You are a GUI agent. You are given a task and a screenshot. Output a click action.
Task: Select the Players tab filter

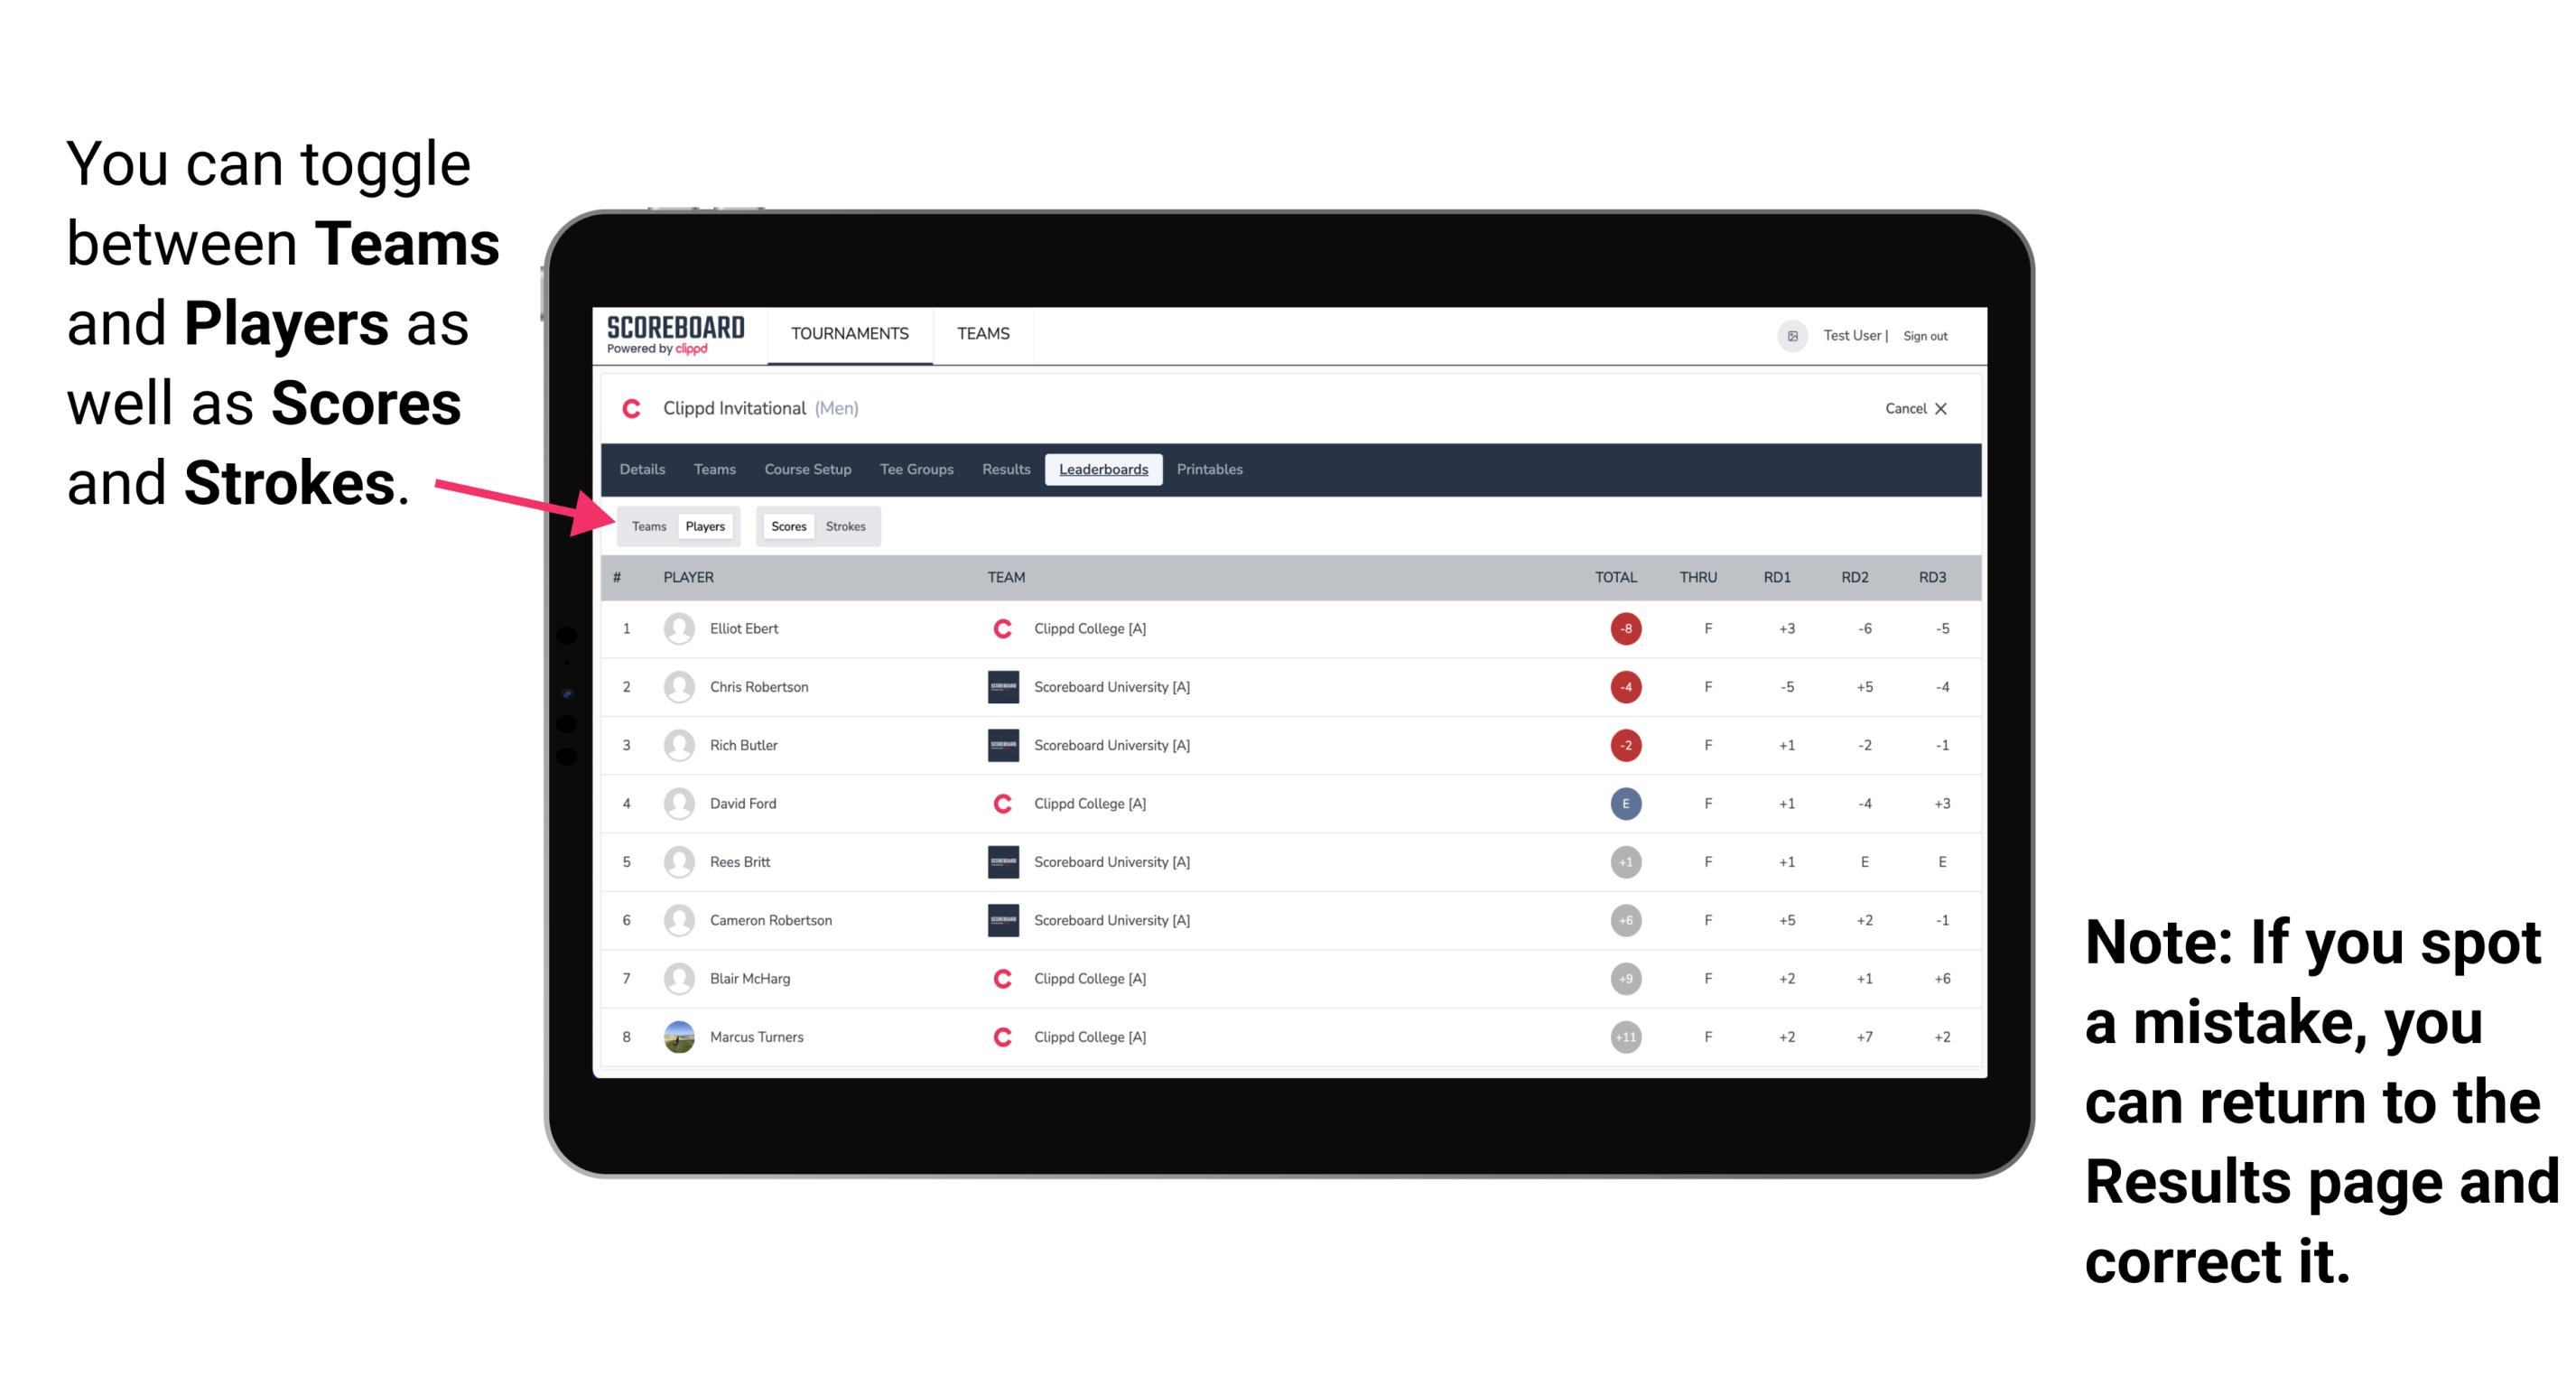tap(702, 526)
